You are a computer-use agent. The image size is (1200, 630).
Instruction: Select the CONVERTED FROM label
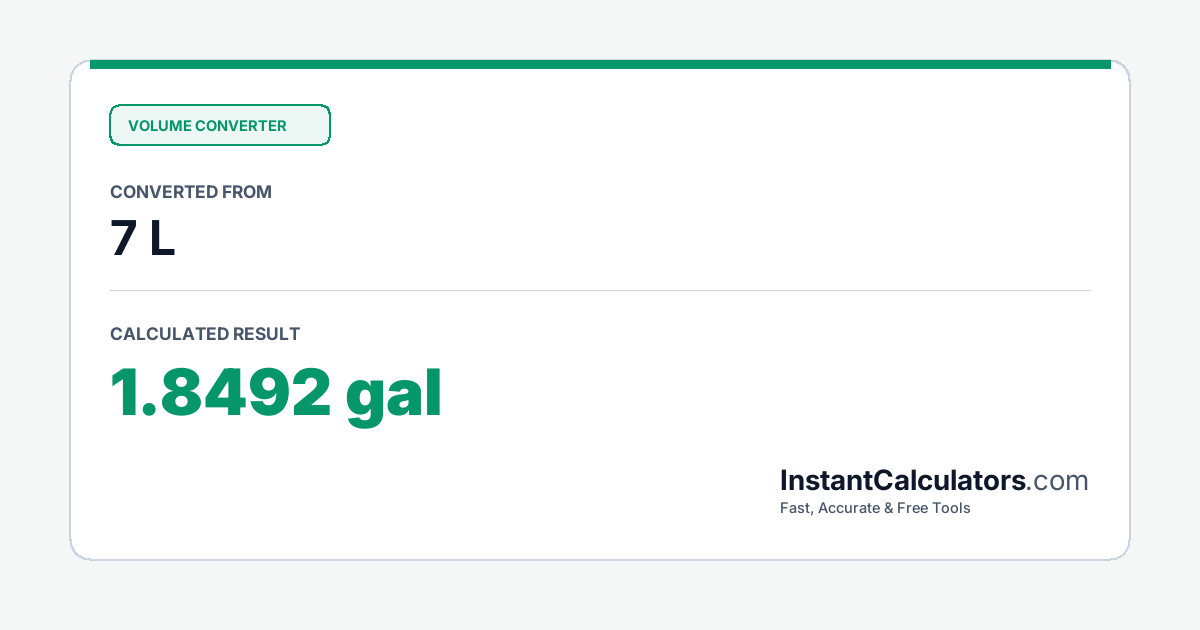(x=191, y=192)
